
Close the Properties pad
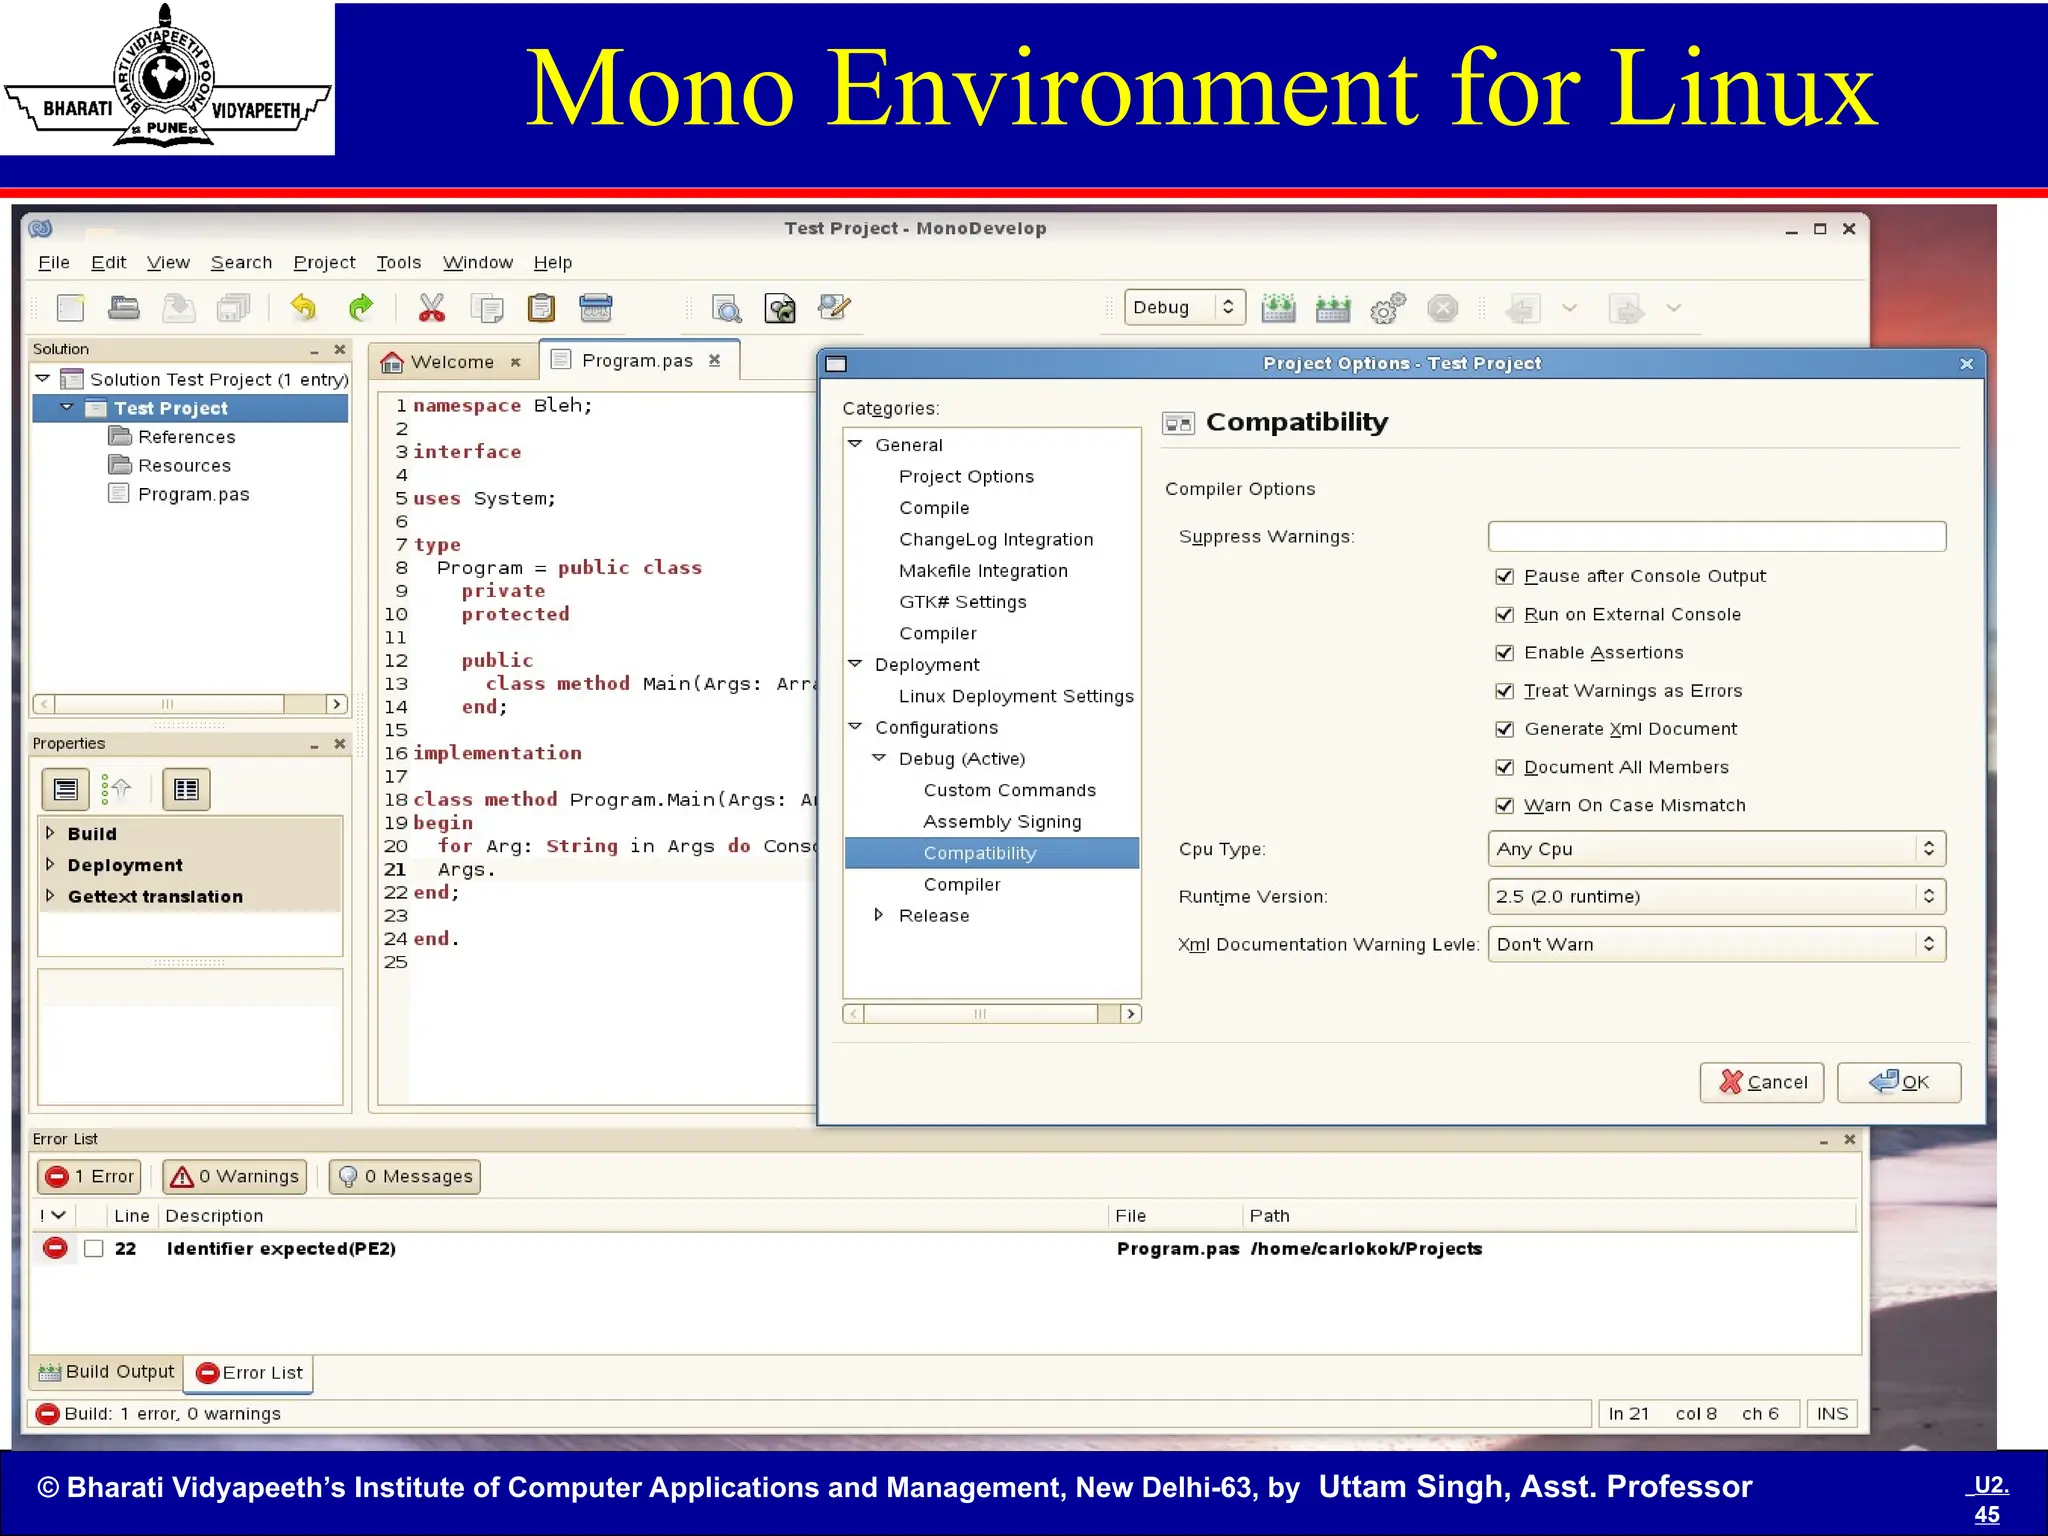tap(340, 744)
